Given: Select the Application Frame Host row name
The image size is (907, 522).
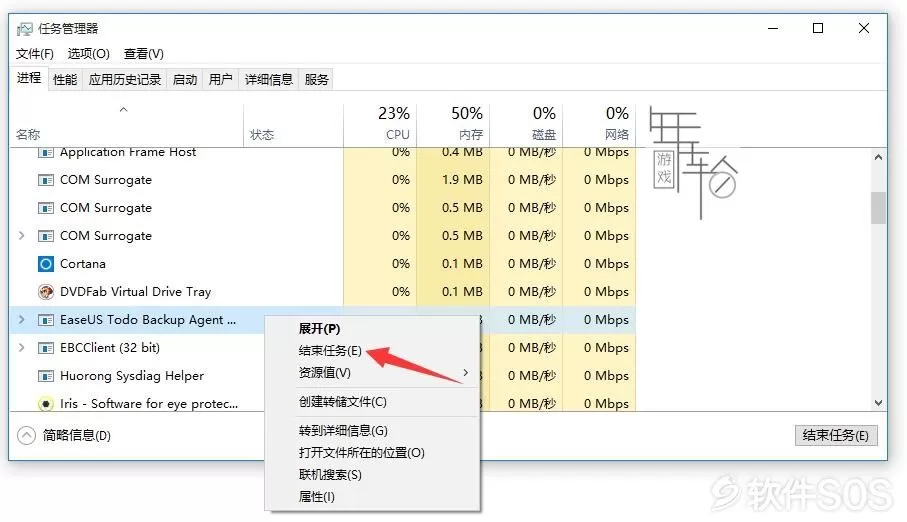Looking at the screenshot, I should pyautogui.click(x=128, y=152).
